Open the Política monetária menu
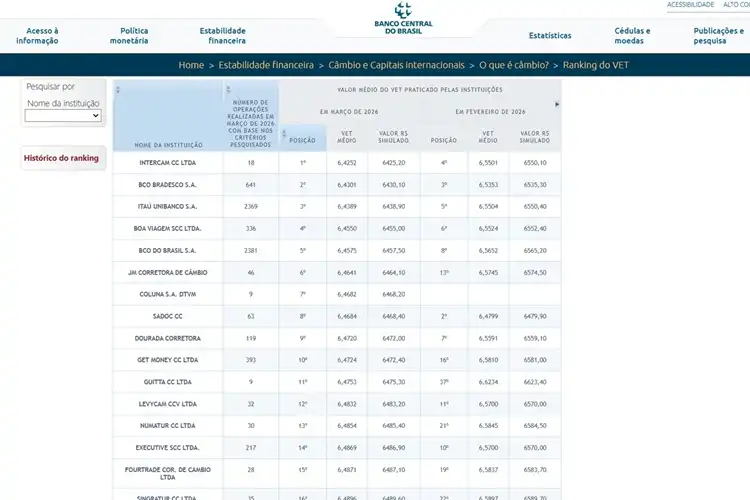 [x=129, y=36]
